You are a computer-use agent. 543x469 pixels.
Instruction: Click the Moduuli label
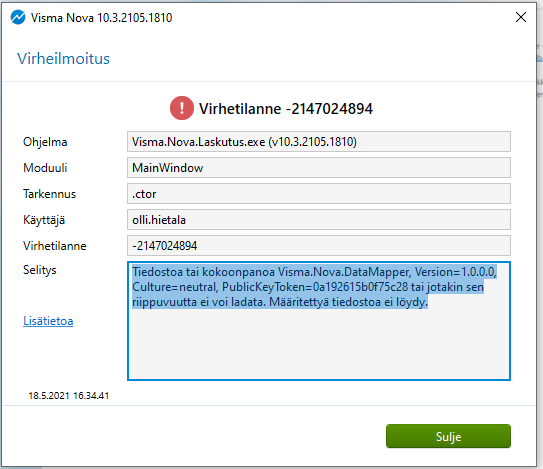pyautogui.click(x=45, y=168)
